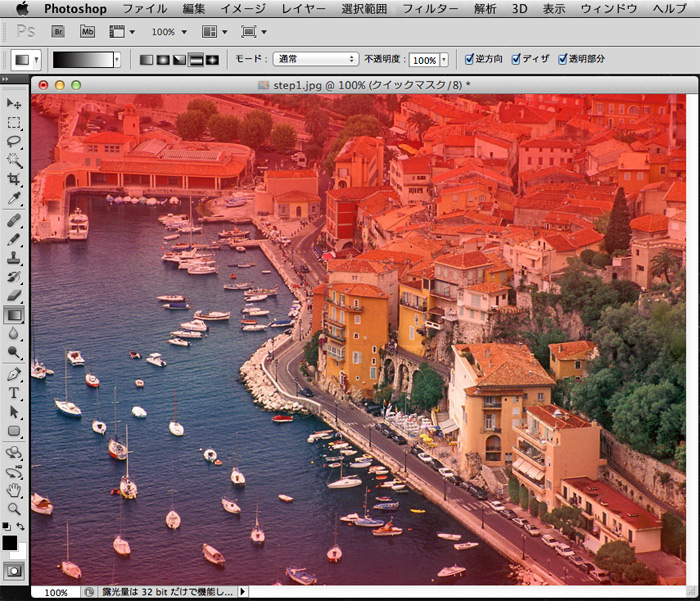Image resolution: width=700 pixels, height=601 pixels.
Task: Open the gradient picker dropdown arrow
Action: tap(117, 60)
